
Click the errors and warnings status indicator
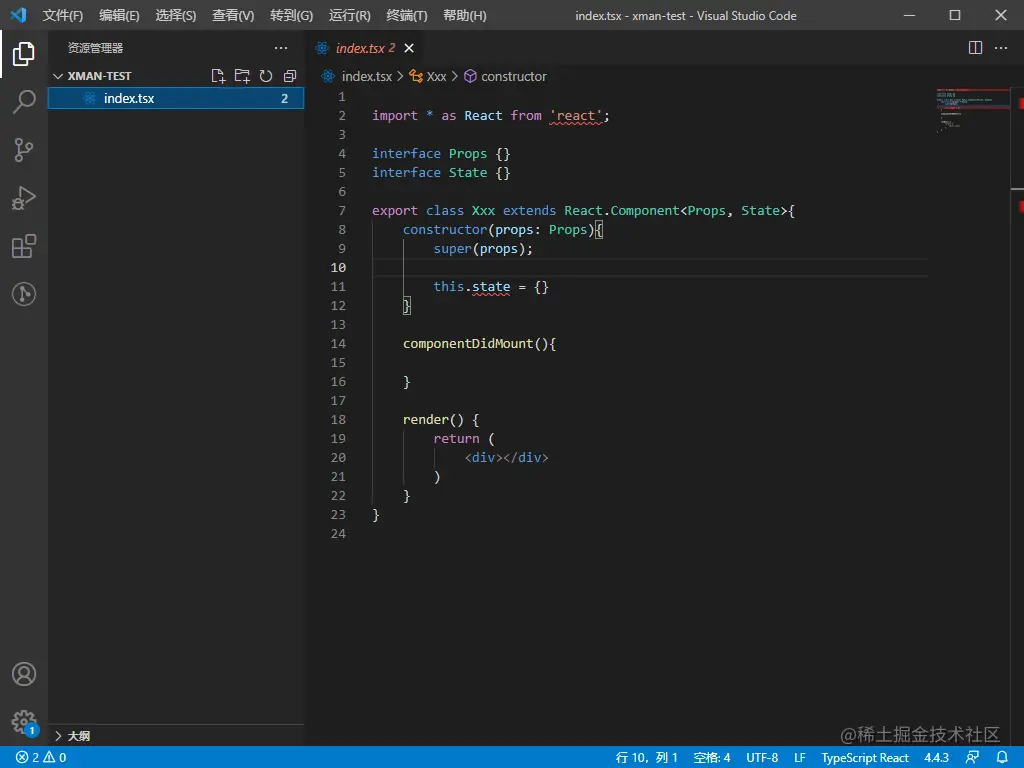(41, 758)
